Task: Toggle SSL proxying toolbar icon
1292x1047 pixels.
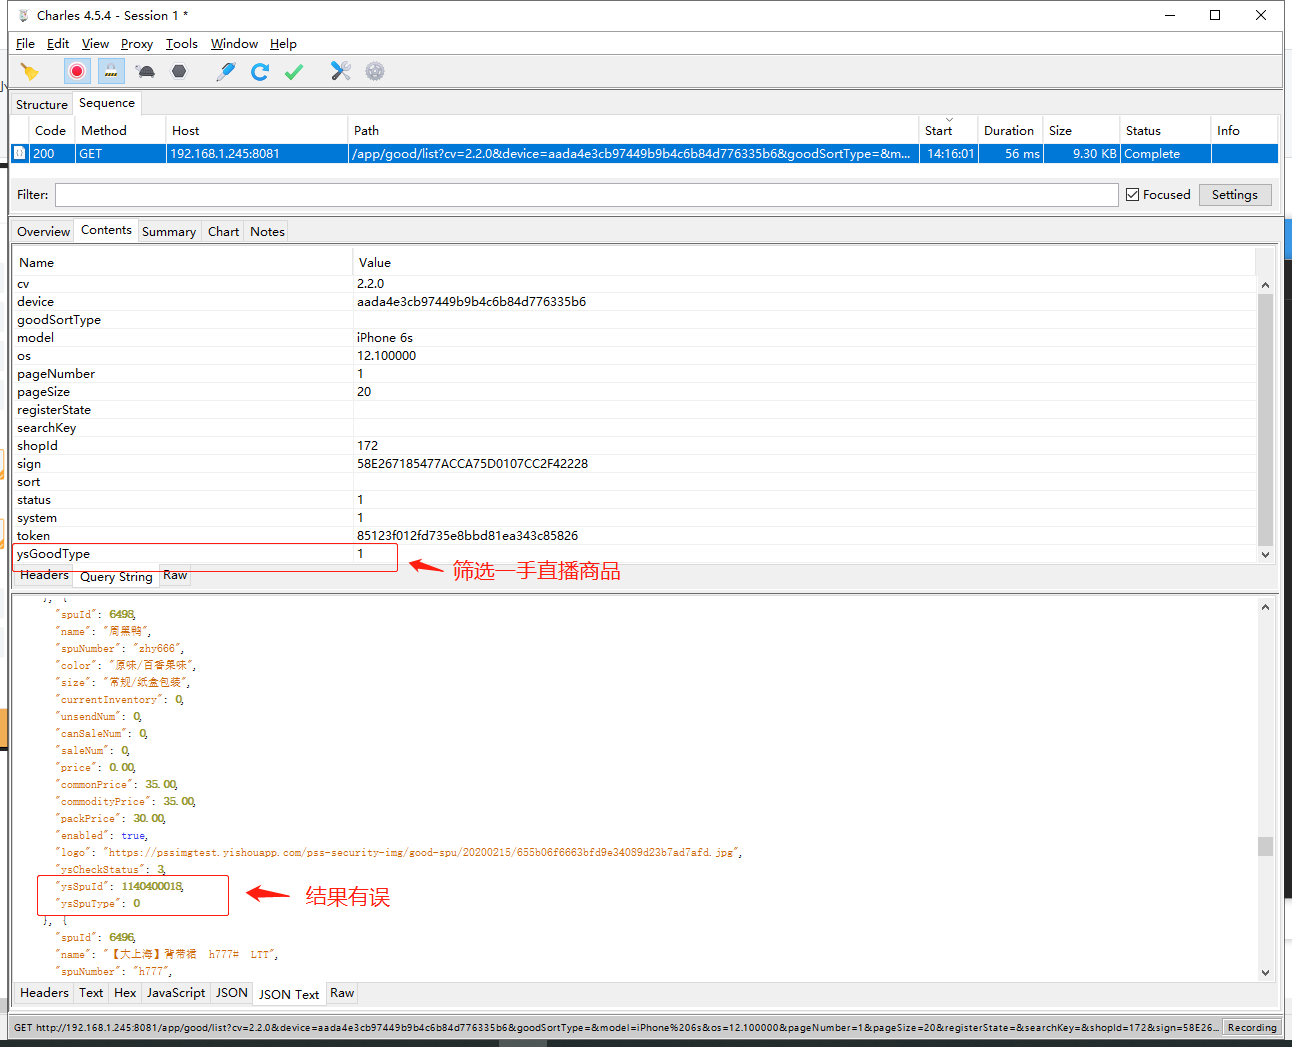Action: pos(111,71)
